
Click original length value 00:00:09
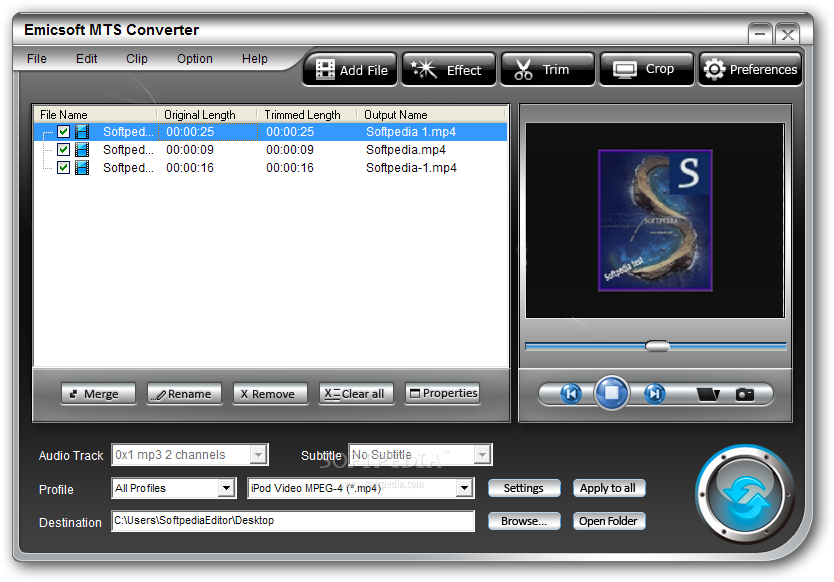point(190,149)
